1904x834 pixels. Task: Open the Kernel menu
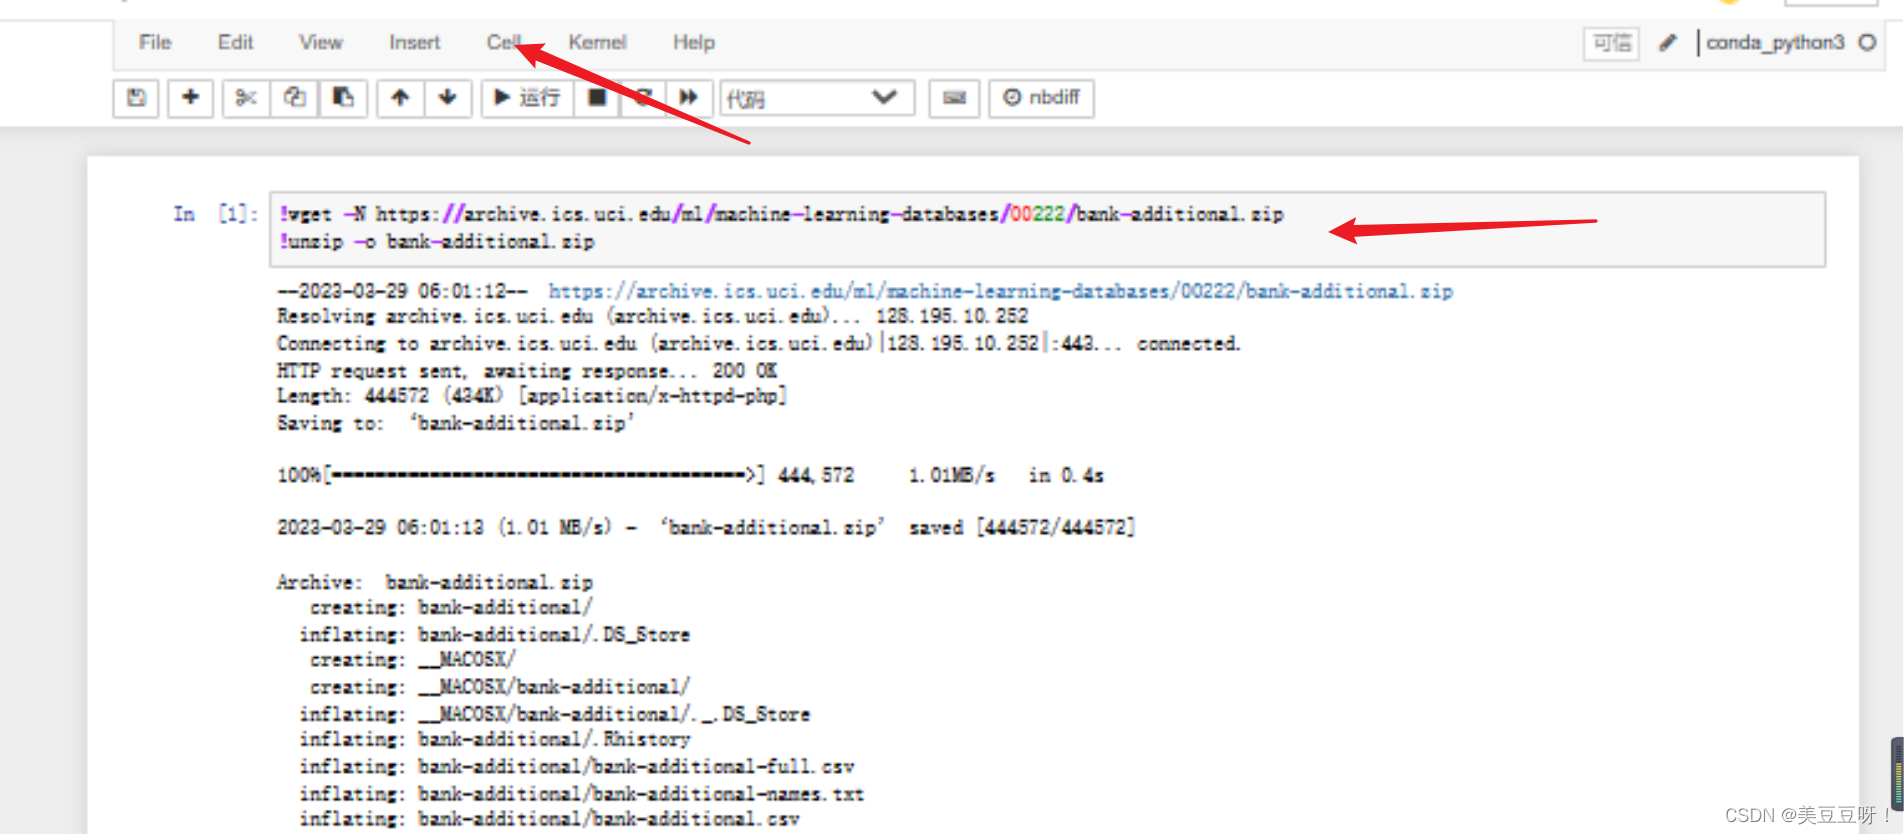597,42
